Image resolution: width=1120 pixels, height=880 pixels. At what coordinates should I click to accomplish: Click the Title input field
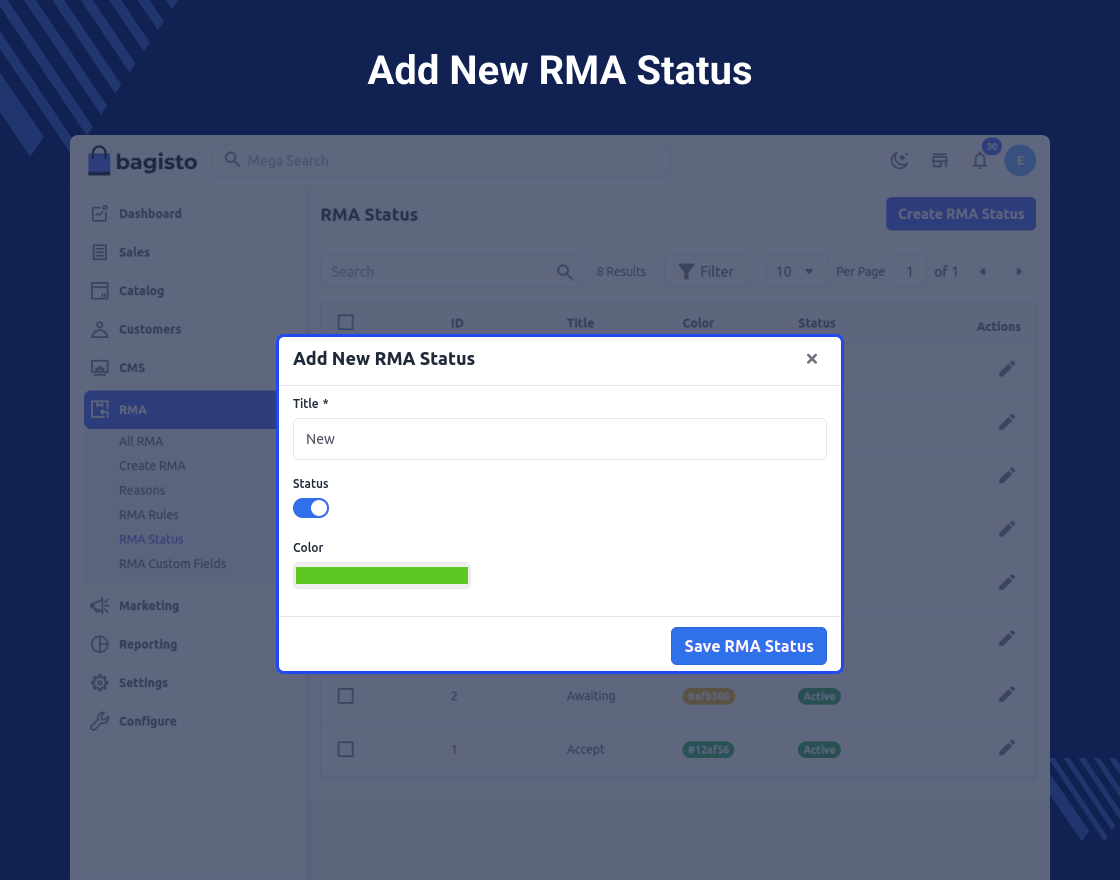[560, 439]
